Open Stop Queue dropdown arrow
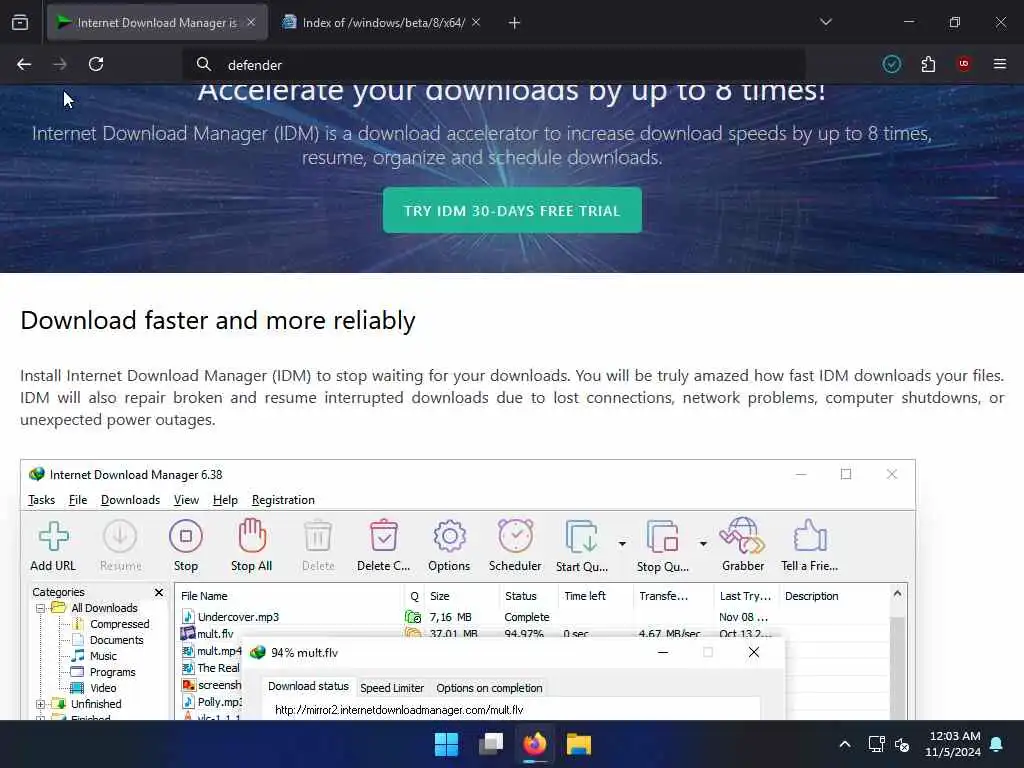This screenshot has height=768, width=1024. pos(703,543)
